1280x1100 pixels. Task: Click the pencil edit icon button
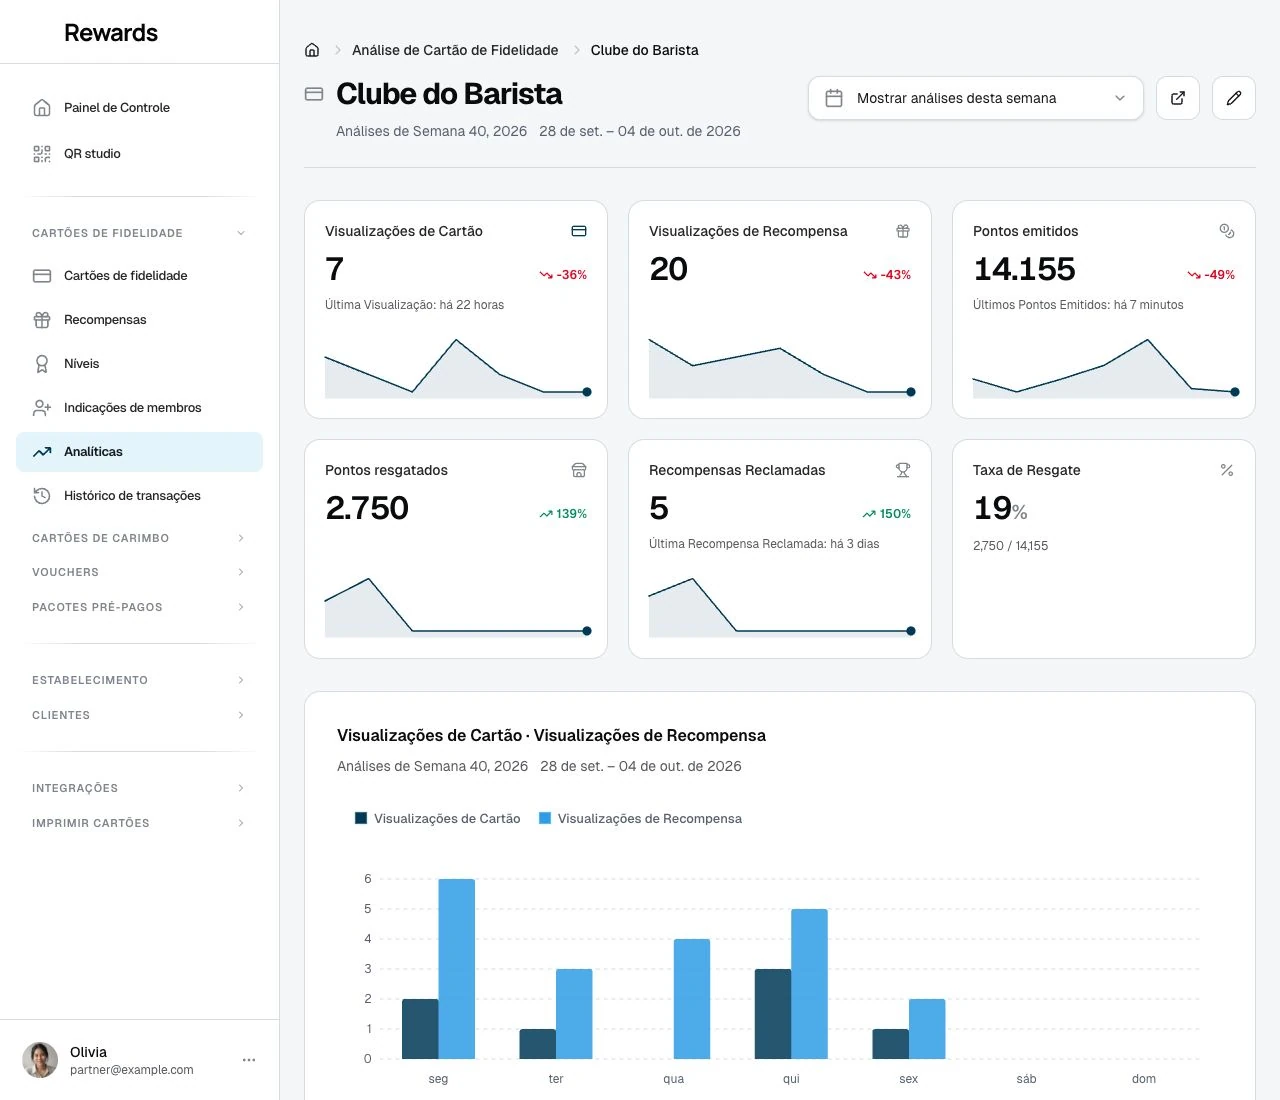(1234, 98)
